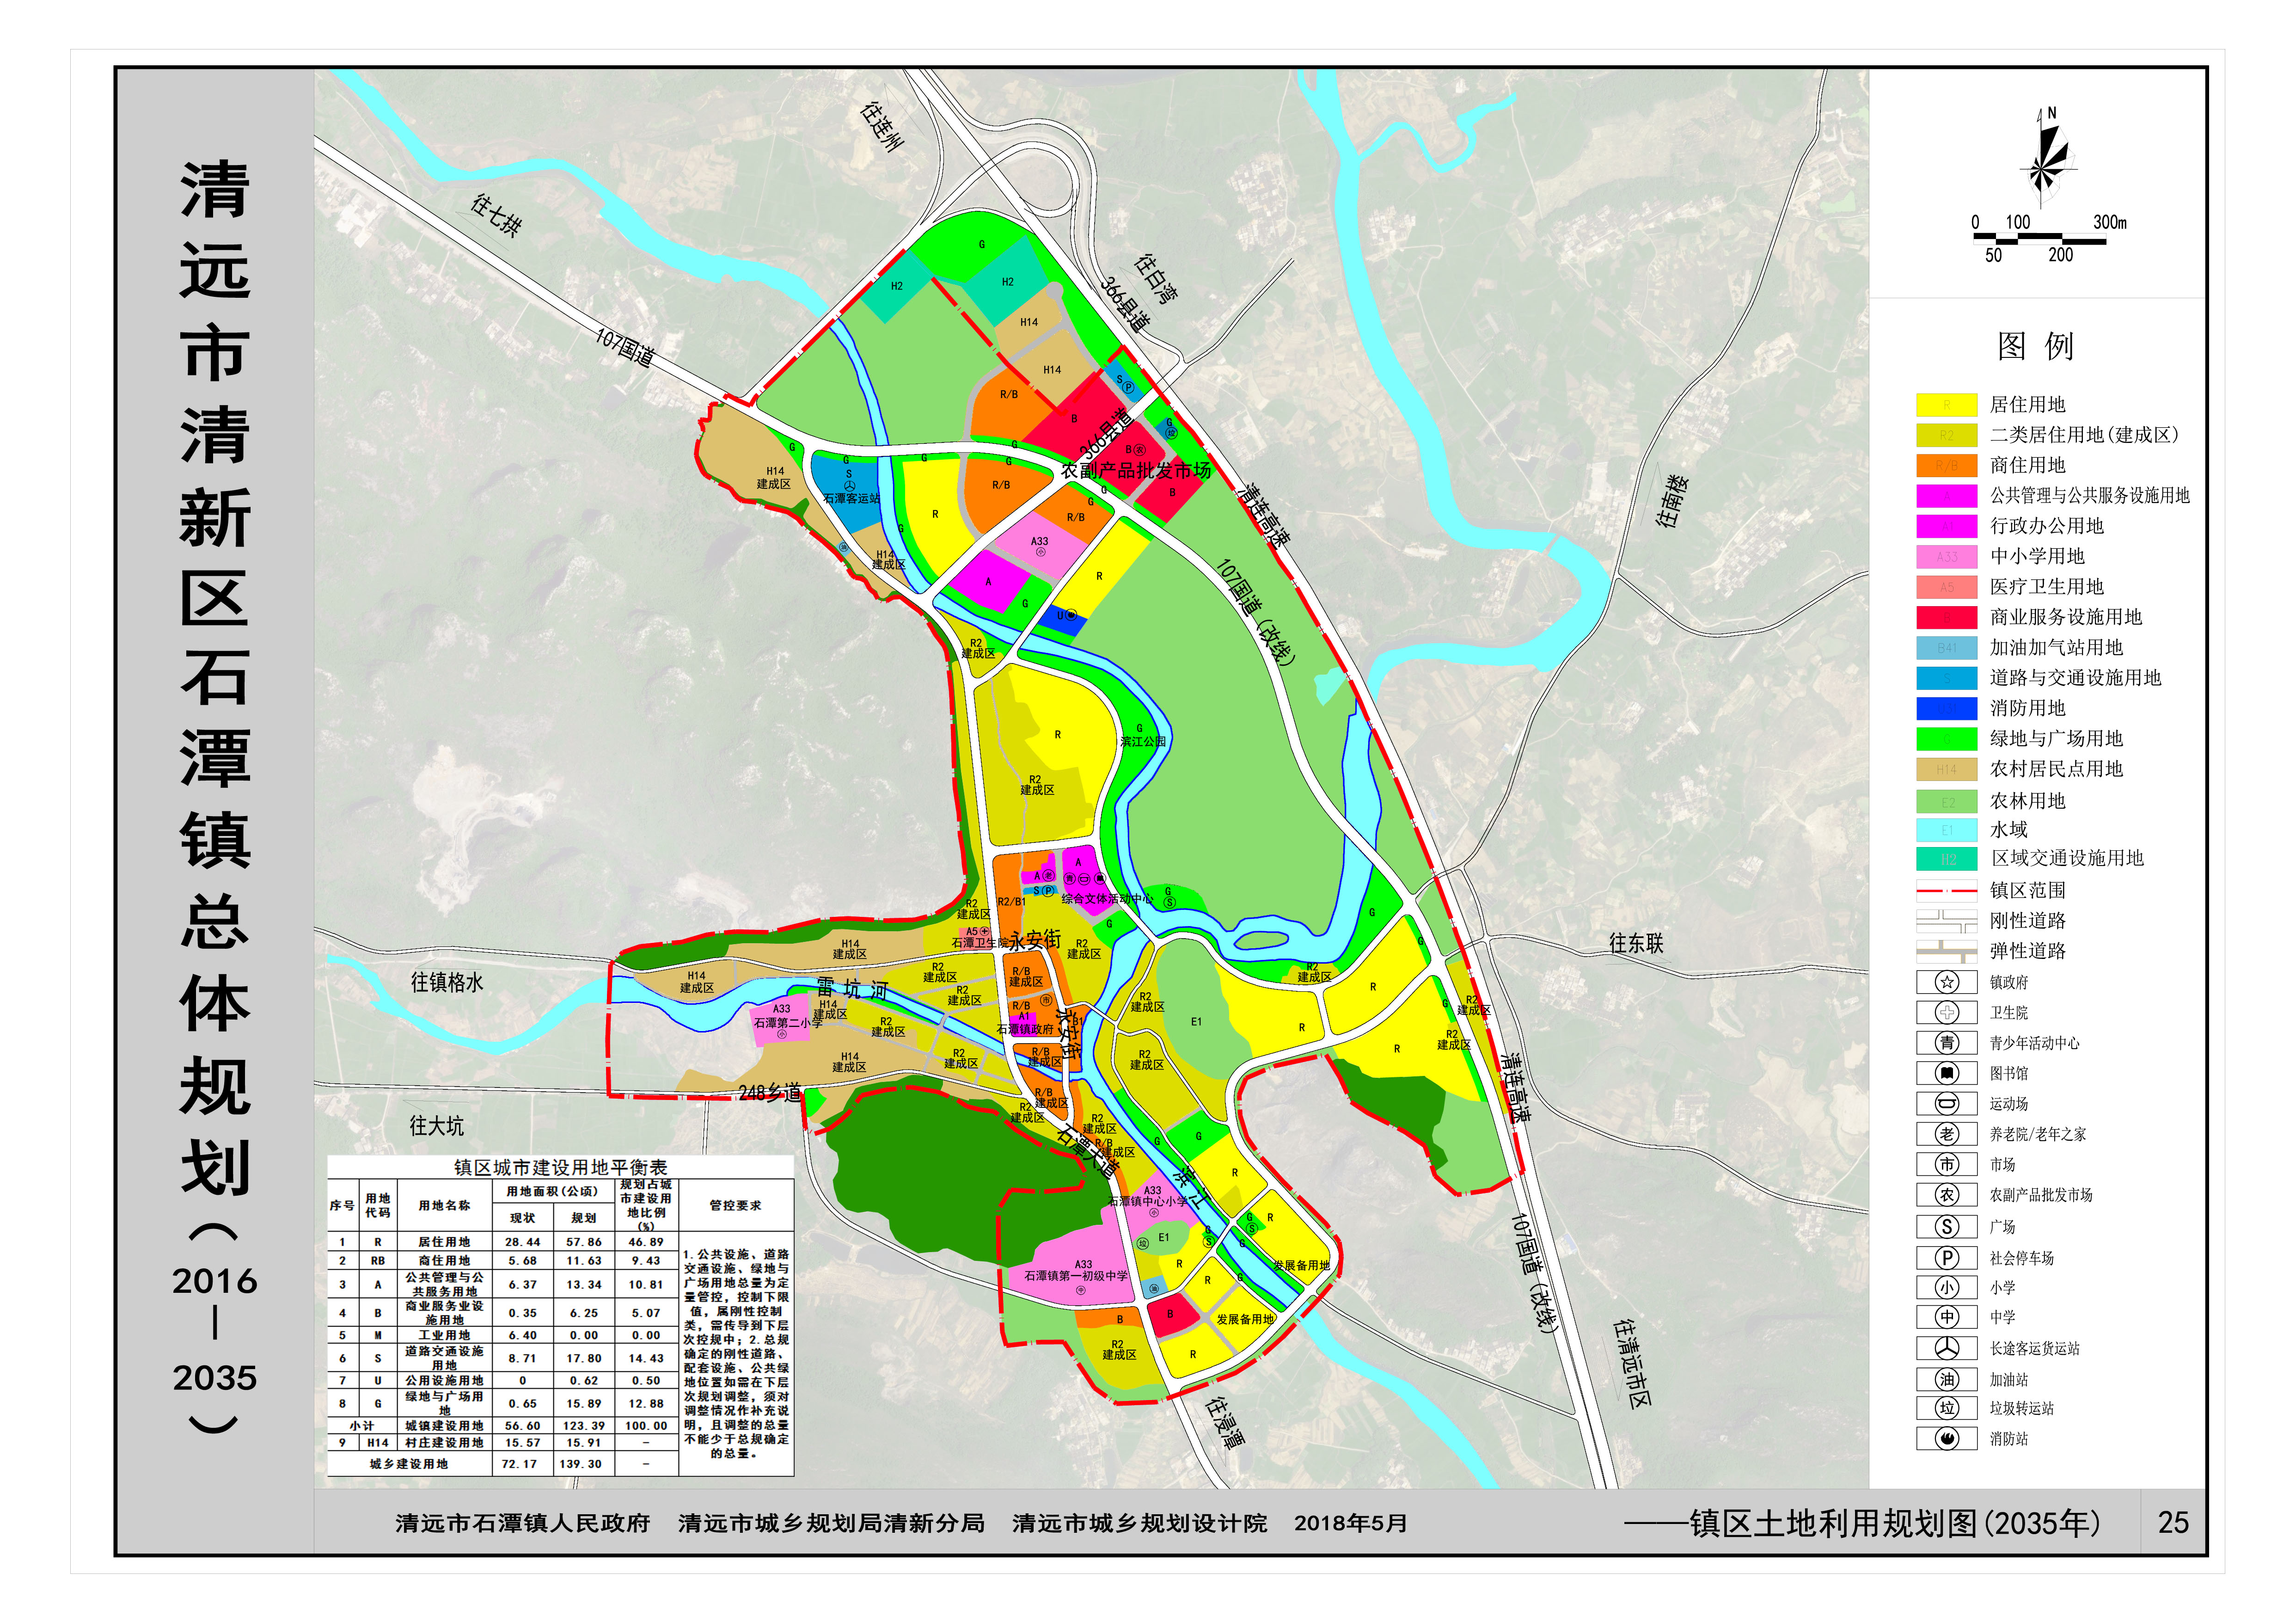The image size is (2296, 1622).
Task: Click the orange 商住用地 legend swatch
Action: 1946,465
